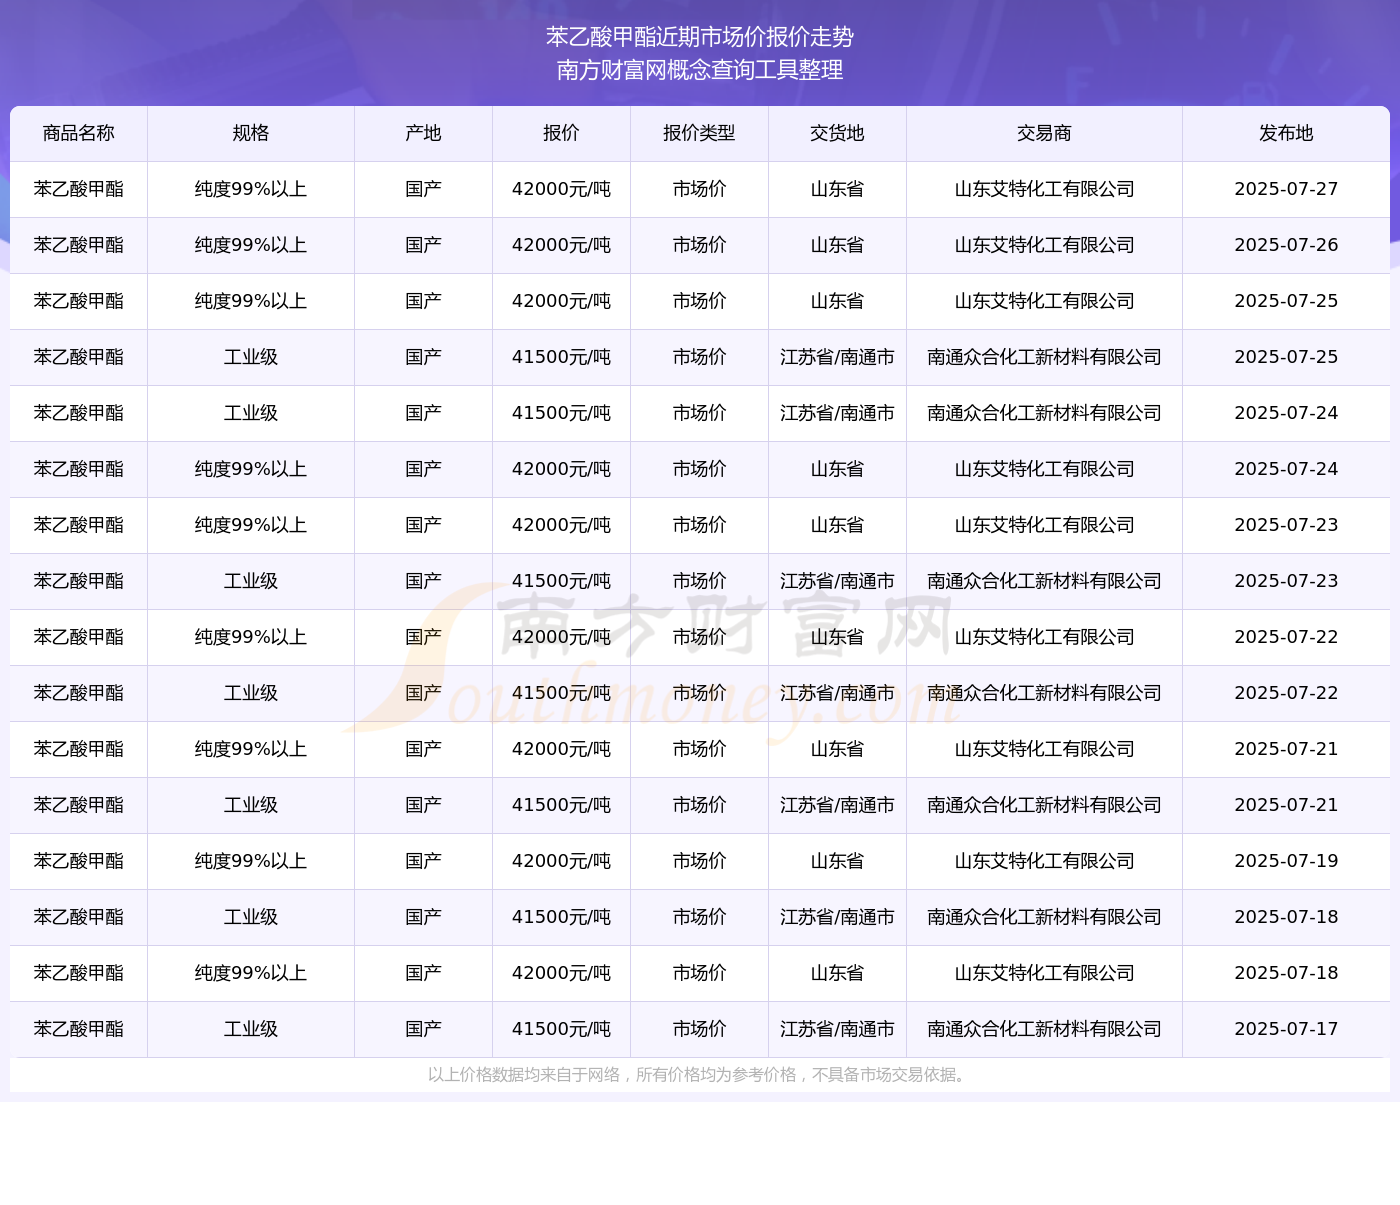Image resolution: width=1400 pixels, height=1205 pixels.
Task: Click 42000元/吨 in the 2025-07-19 row
Action: click(561, 861)
